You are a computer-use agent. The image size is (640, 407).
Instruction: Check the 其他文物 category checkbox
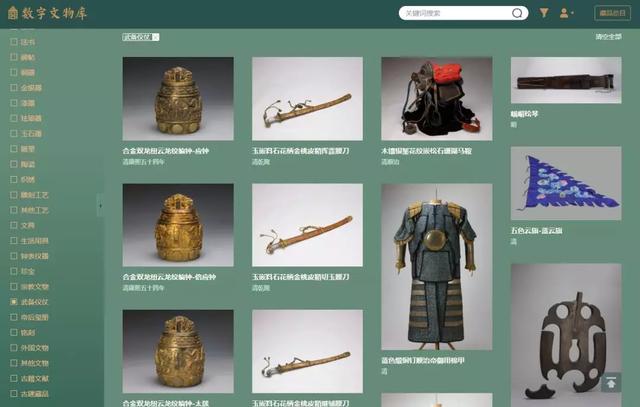click(x=14, y=363)
